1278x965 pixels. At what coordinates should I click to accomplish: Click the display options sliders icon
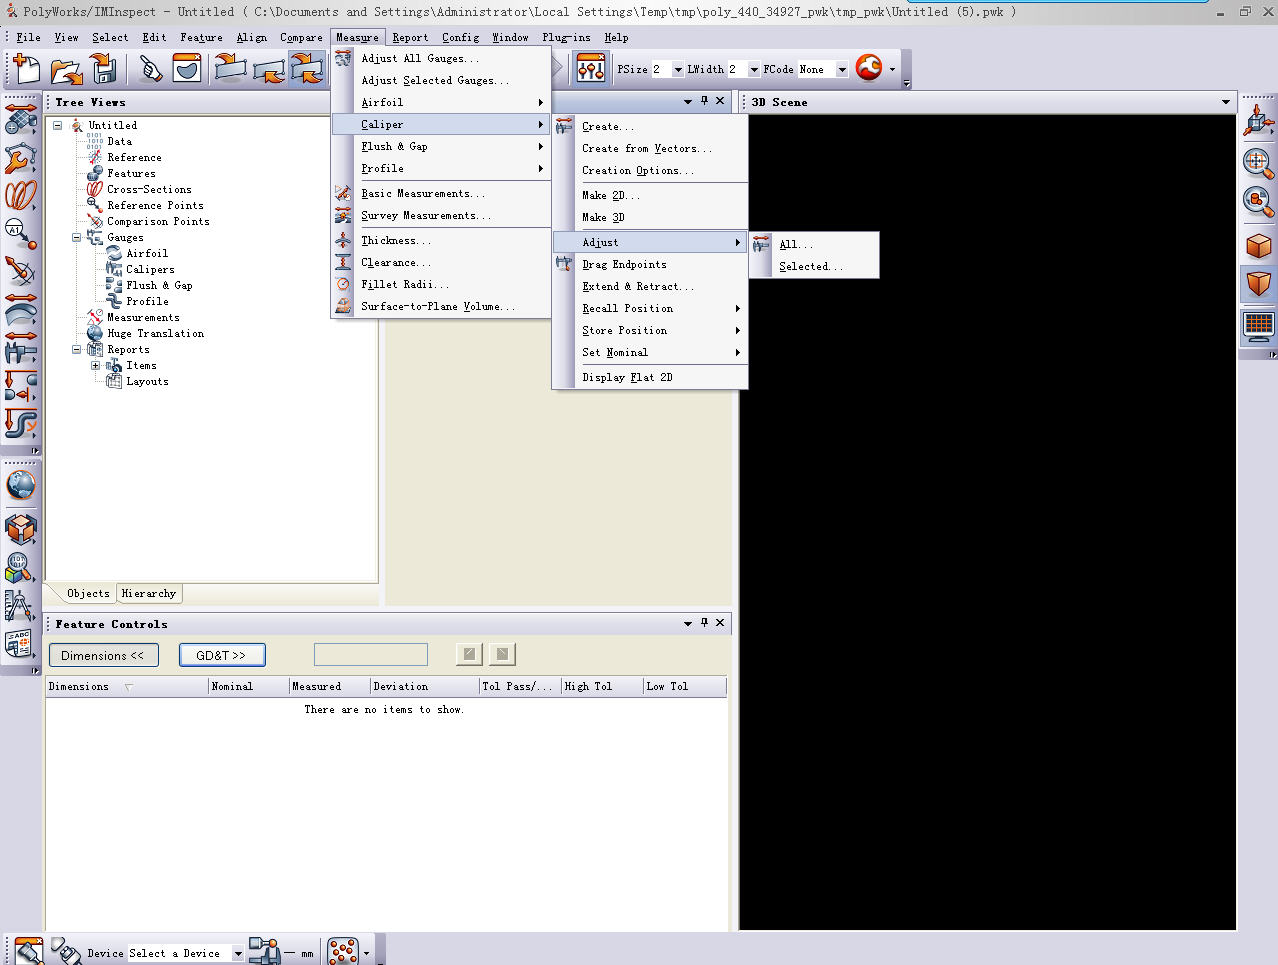tap(591, 69)
